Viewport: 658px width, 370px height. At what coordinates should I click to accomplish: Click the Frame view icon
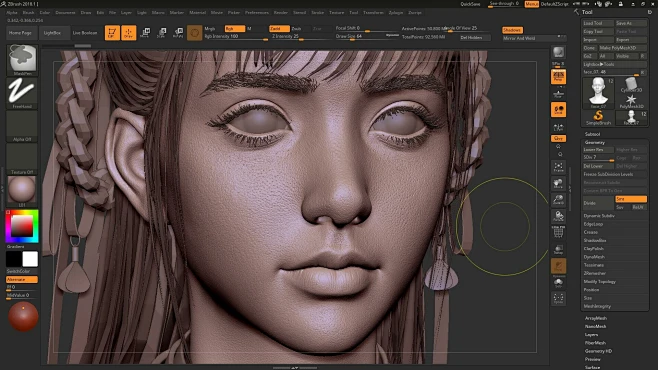(x=559, y=167)
